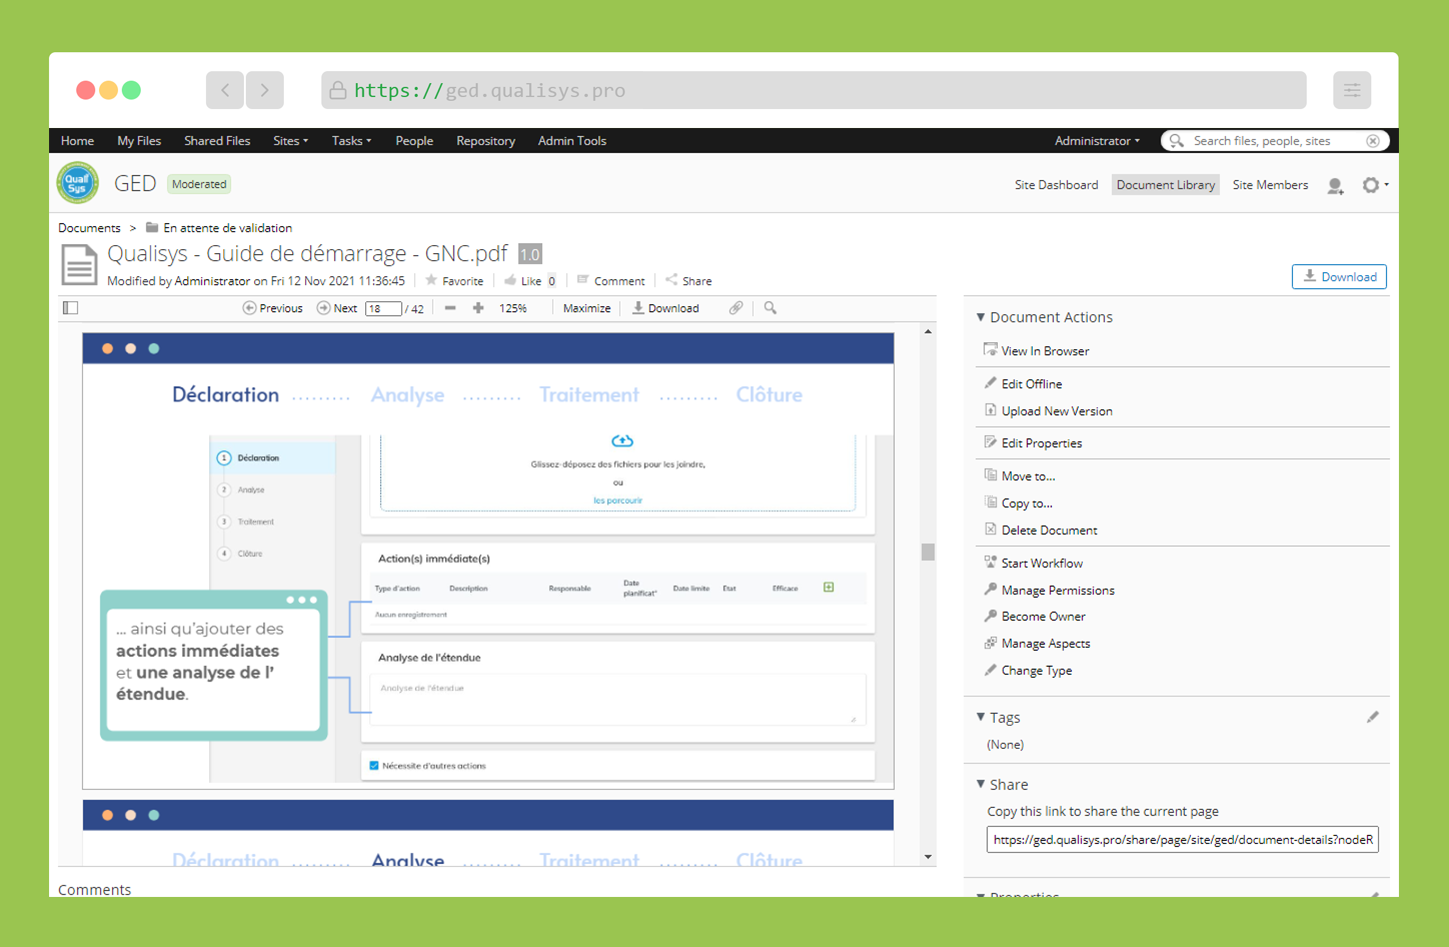This screenshot has height=947, width=1449.
Task: Click Edit Properties action
Action: [x=1033, y=443]
